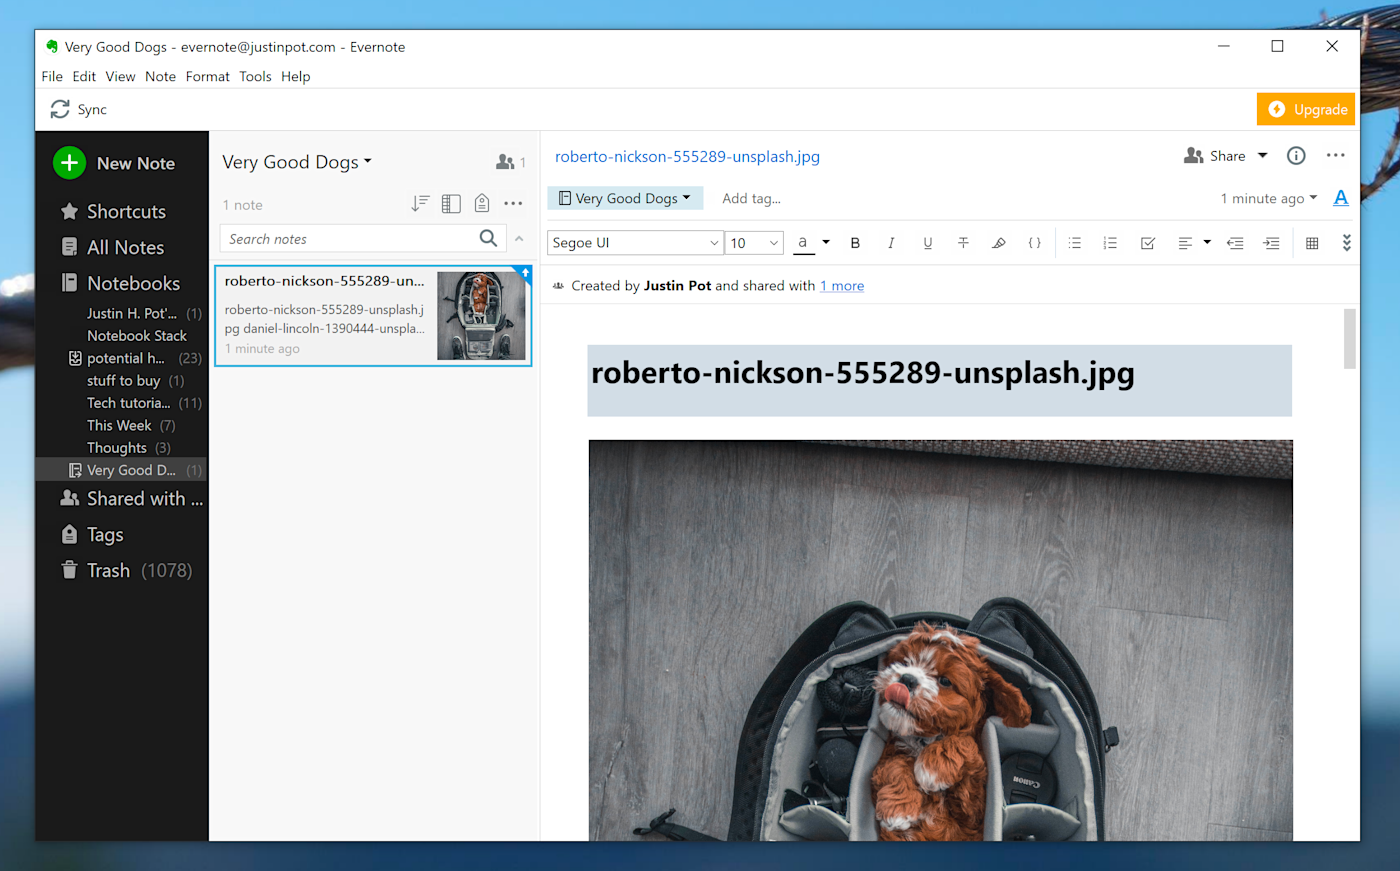Open the Help menu
The width and height of the screenshot is (1400, 871).
tap(295, 76)
